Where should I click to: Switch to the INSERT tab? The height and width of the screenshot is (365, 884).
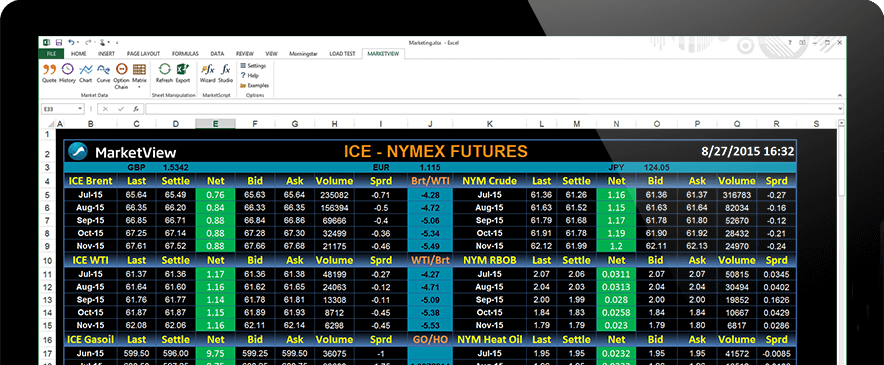[107, 54]
